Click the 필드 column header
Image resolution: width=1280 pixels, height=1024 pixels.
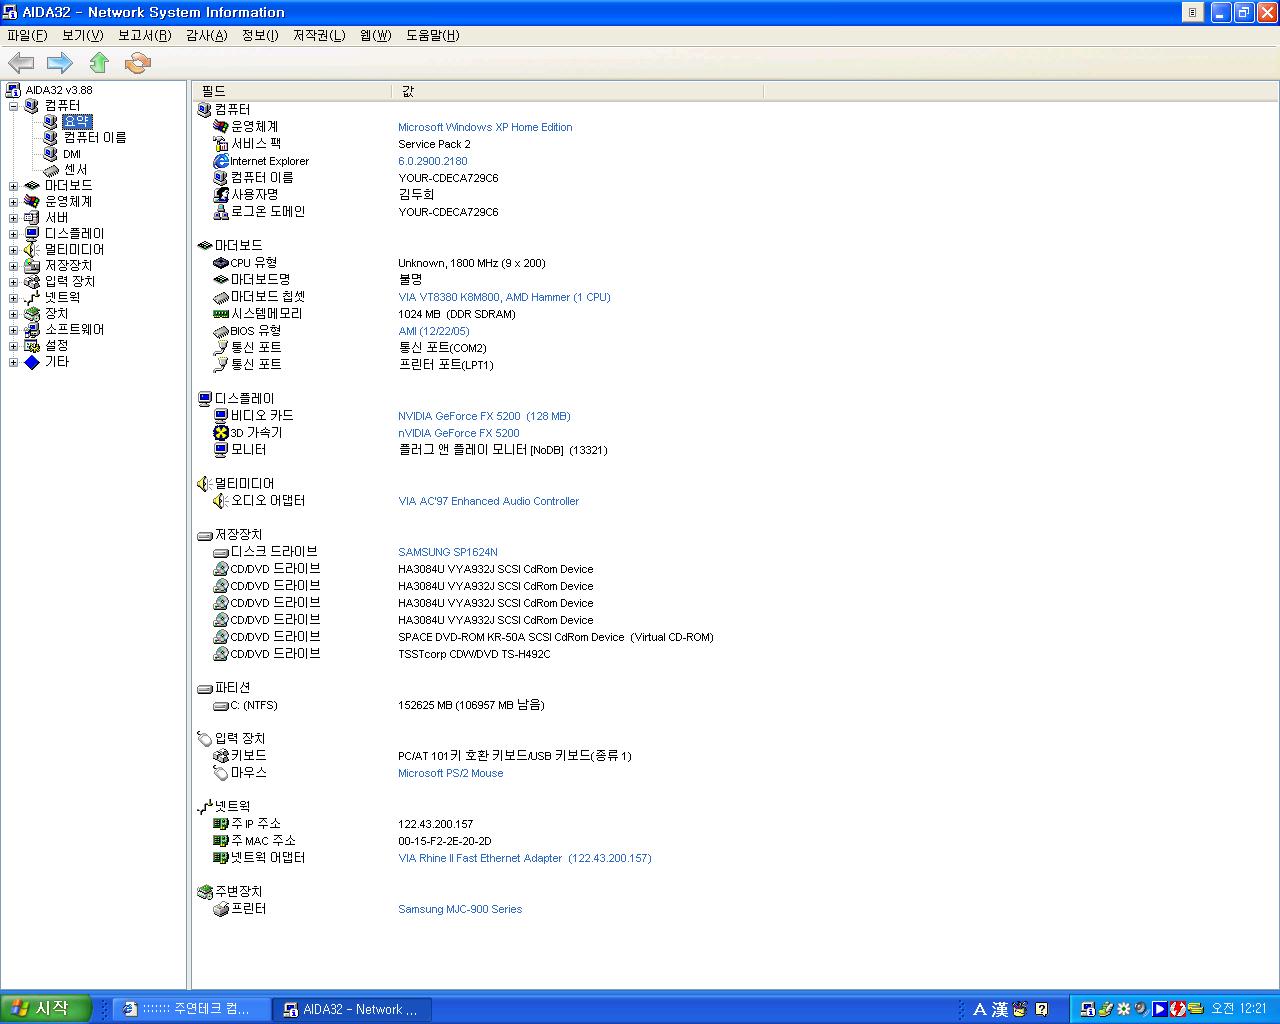click(292, 91)
